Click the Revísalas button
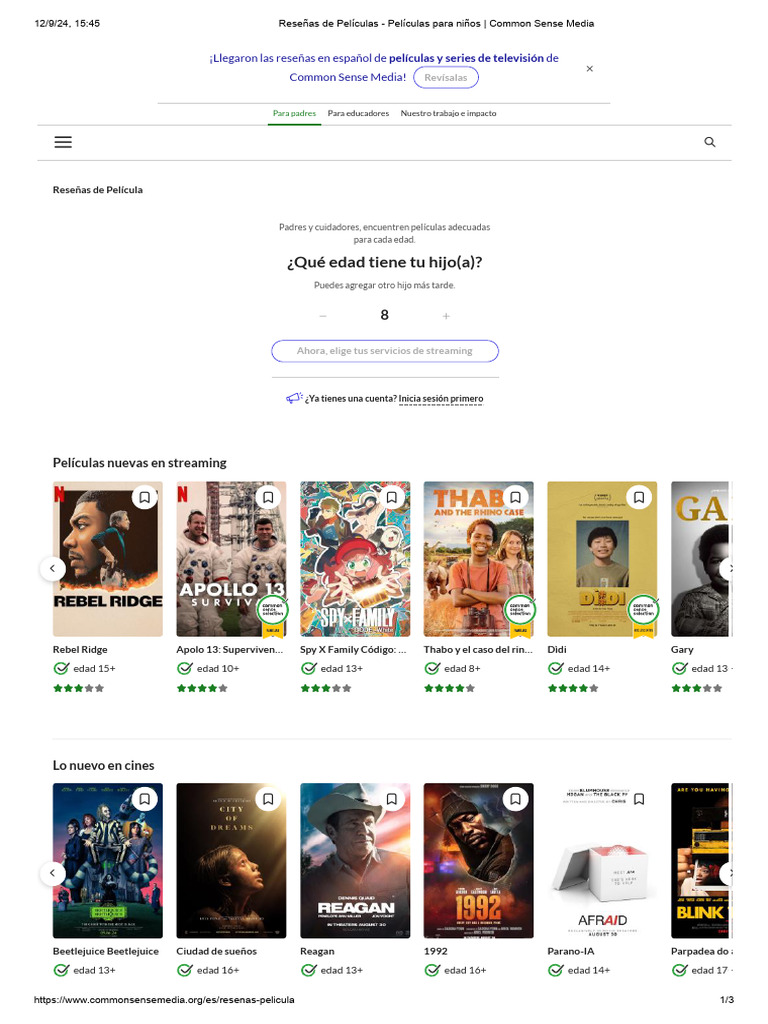Screen dimensions: 768x1024 click(x=445, y=77)
